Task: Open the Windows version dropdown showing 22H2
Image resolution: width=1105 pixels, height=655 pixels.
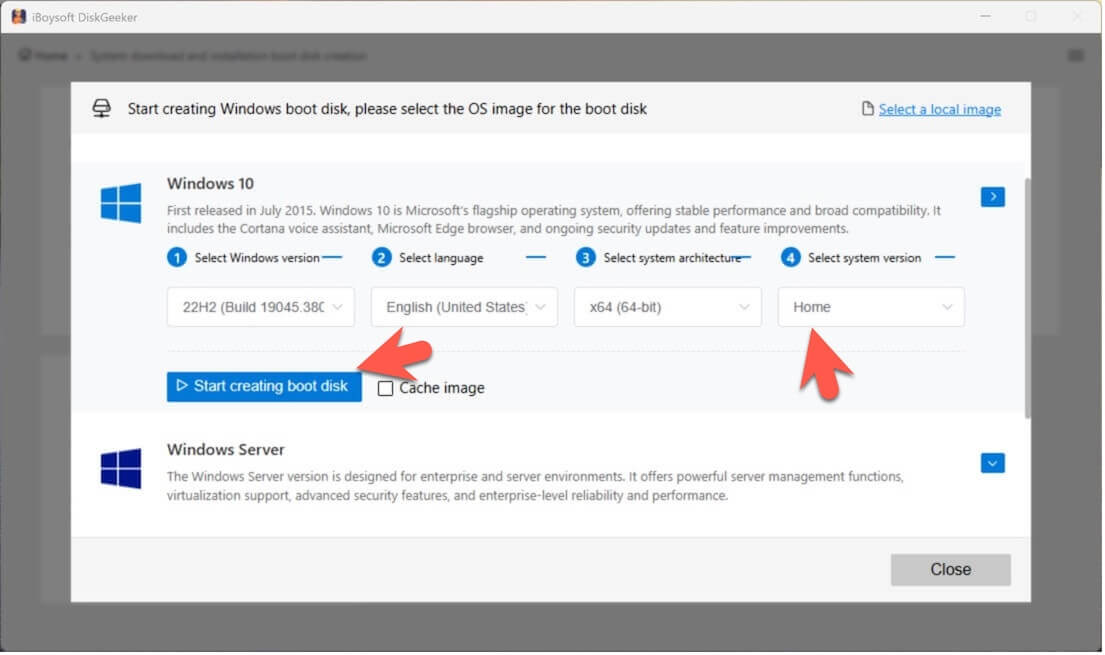Action: coord(261,307)
